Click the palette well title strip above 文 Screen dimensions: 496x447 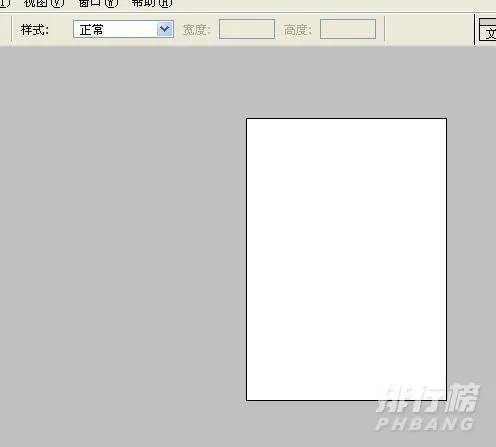pos(488,22)
